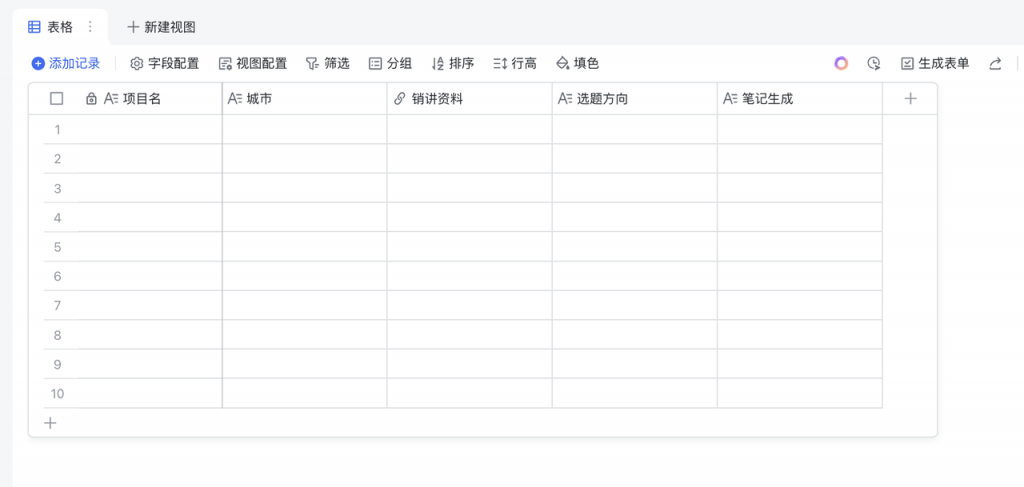1024x487 pixels.
Task: Click the 笔记生成 cell in row 1
Action: tap(800, 129)
